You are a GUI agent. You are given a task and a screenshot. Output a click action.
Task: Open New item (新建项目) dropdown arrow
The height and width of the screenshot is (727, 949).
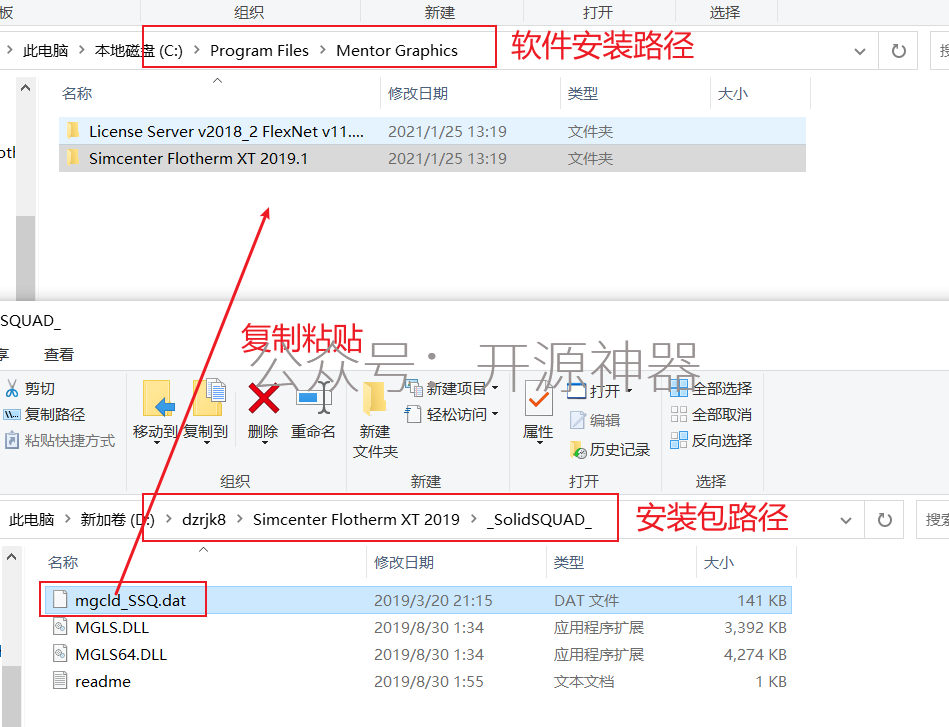pyautogui.click(x=494, y=387)
